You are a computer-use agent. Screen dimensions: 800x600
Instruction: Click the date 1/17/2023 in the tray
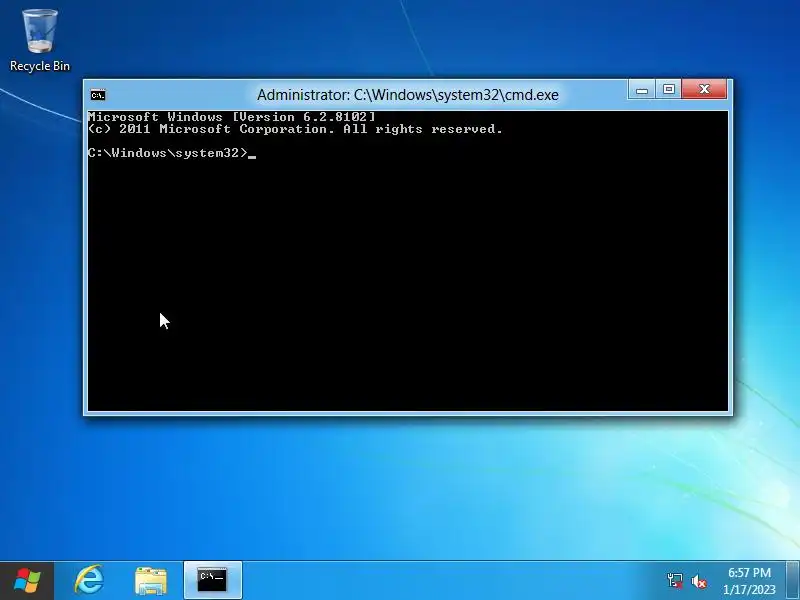coord(749,590)
